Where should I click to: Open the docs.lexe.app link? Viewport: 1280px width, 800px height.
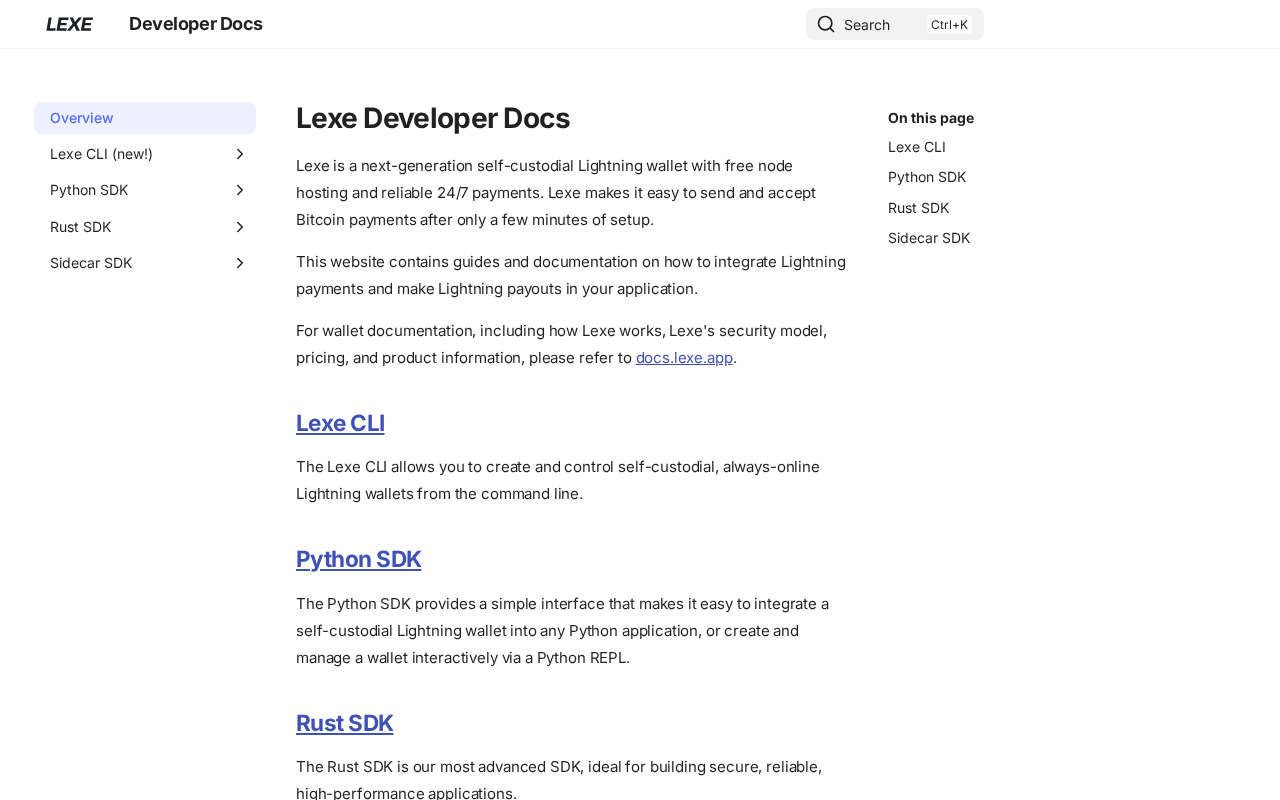(684, 357)
